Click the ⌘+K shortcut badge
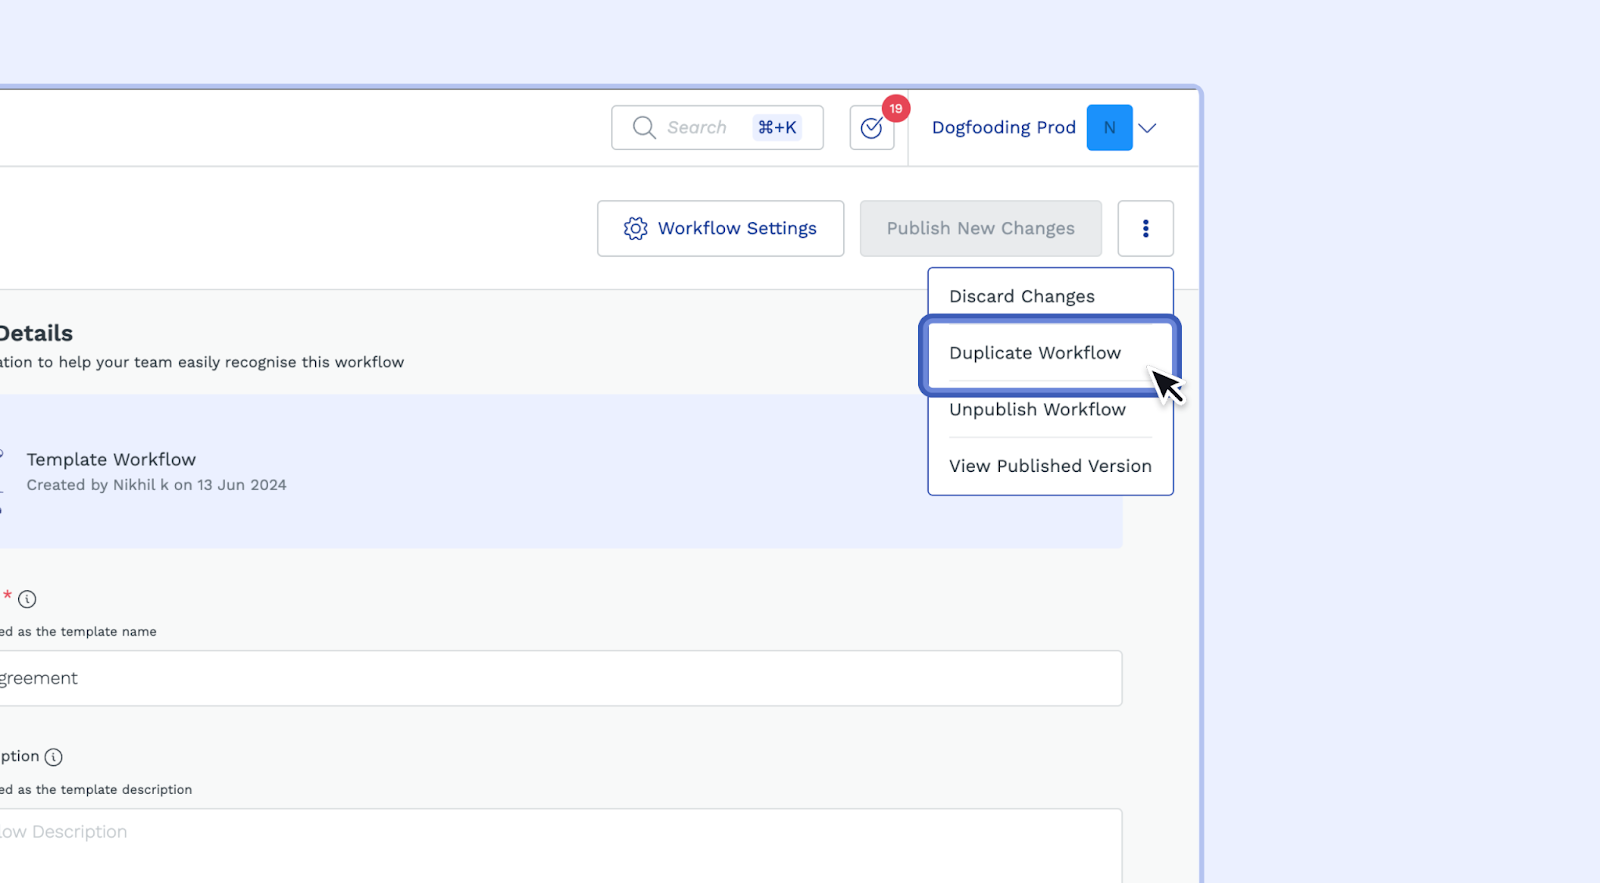Viewport: 1600px width, 883px height. point(777,128)
